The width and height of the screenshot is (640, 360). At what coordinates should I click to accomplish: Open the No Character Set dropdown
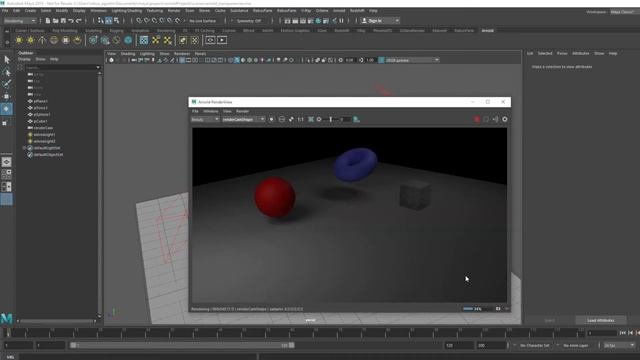point(534,345)
